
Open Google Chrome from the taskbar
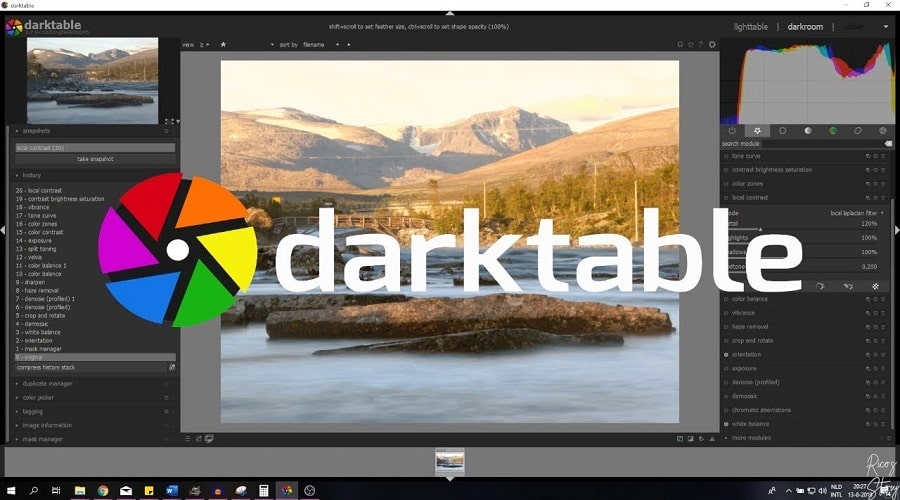103,490
